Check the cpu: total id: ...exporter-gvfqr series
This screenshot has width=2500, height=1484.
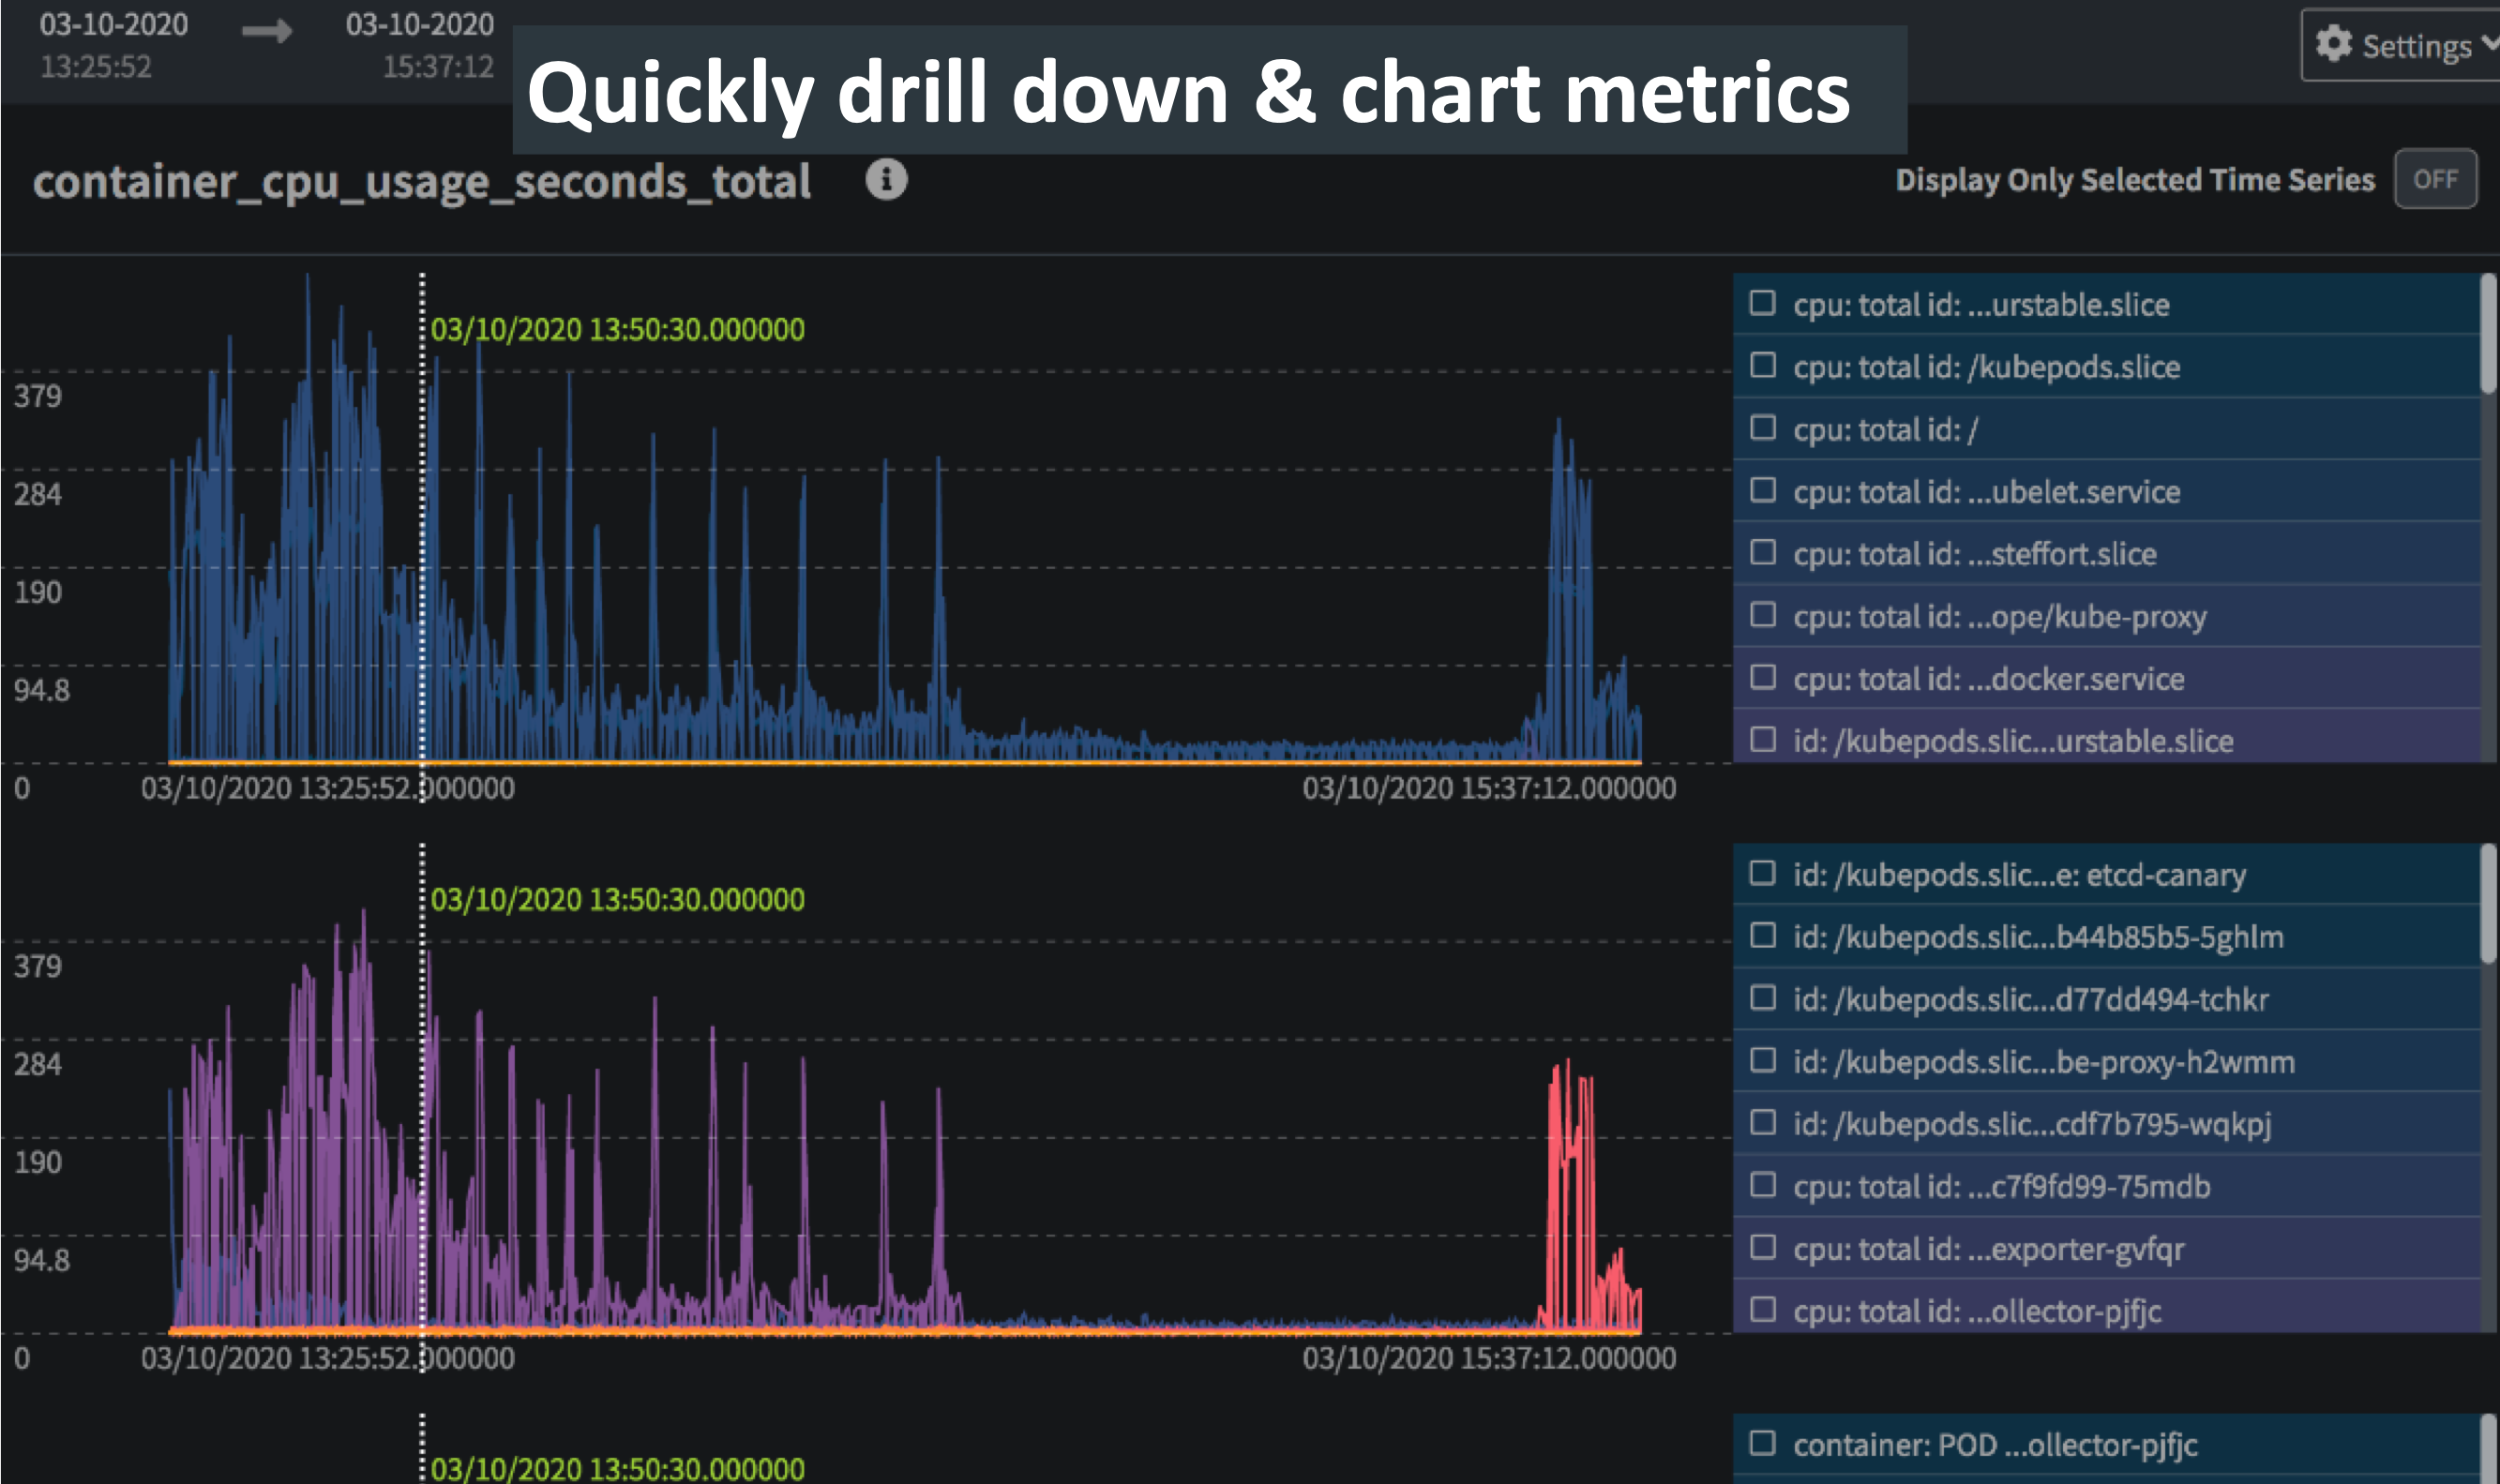pos(1765,1249)
